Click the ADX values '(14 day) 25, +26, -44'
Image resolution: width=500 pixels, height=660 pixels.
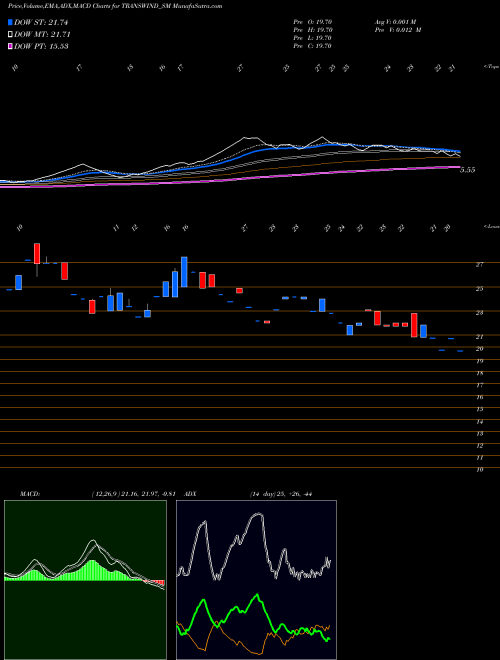pos(280,494)
